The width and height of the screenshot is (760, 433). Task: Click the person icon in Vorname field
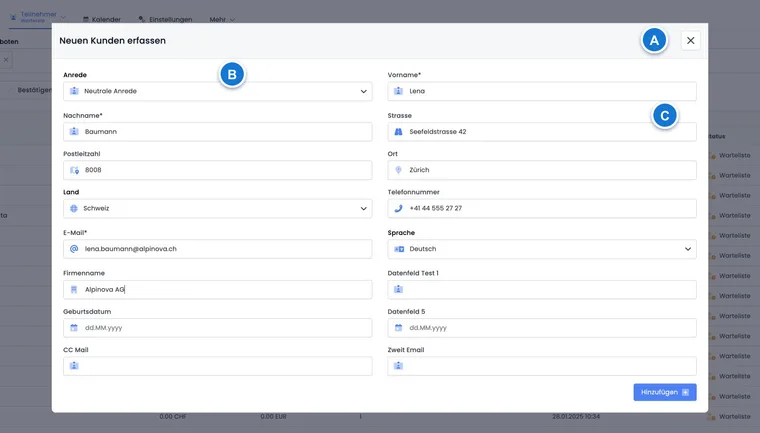coord(398,91)
